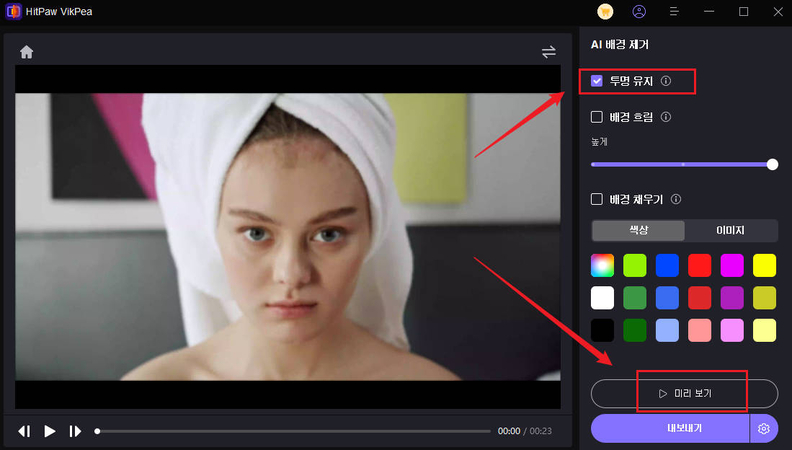Open the user account icon
Screen dimensions: 792x450
point(639,12)
